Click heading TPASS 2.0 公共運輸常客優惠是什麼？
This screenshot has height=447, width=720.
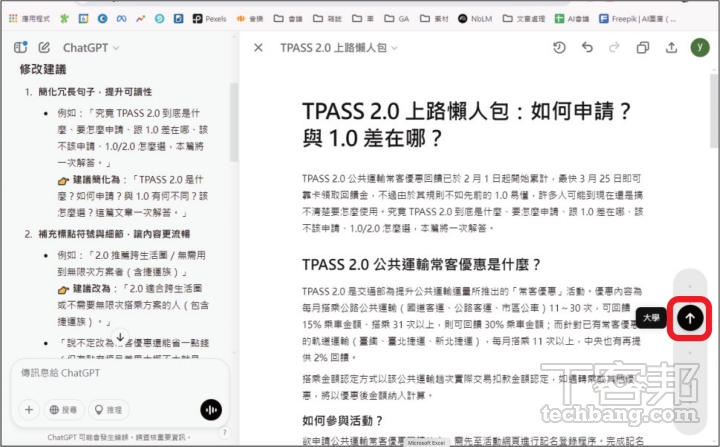(422, 265)
